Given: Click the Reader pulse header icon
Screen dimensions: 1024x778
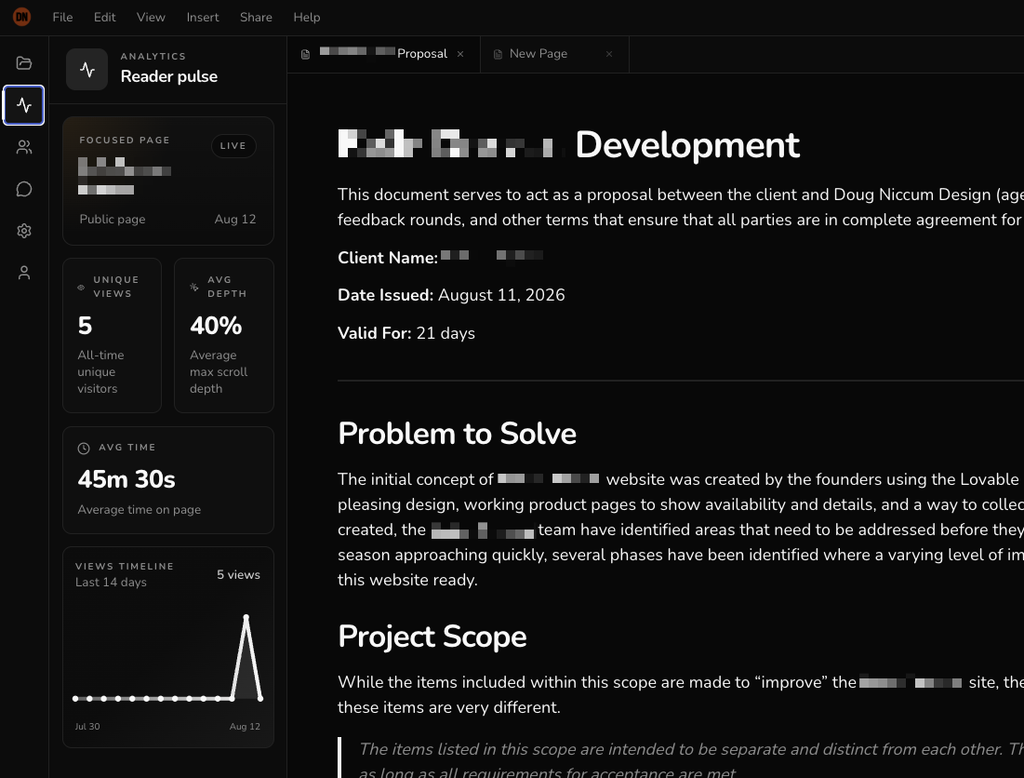Looking at the screenshot, I should tap(87, 69).
